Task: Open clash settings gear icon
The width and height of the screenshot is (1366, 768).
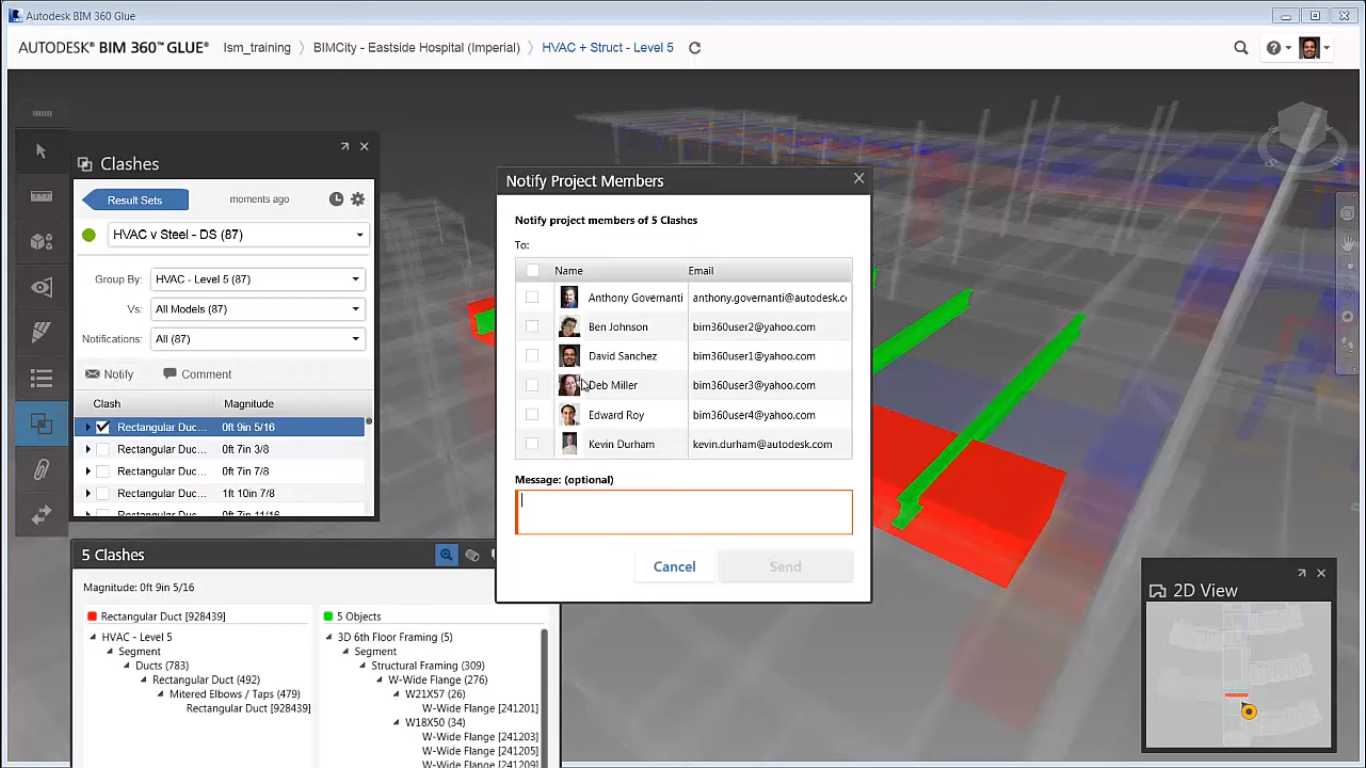Action: coord(358,199)
